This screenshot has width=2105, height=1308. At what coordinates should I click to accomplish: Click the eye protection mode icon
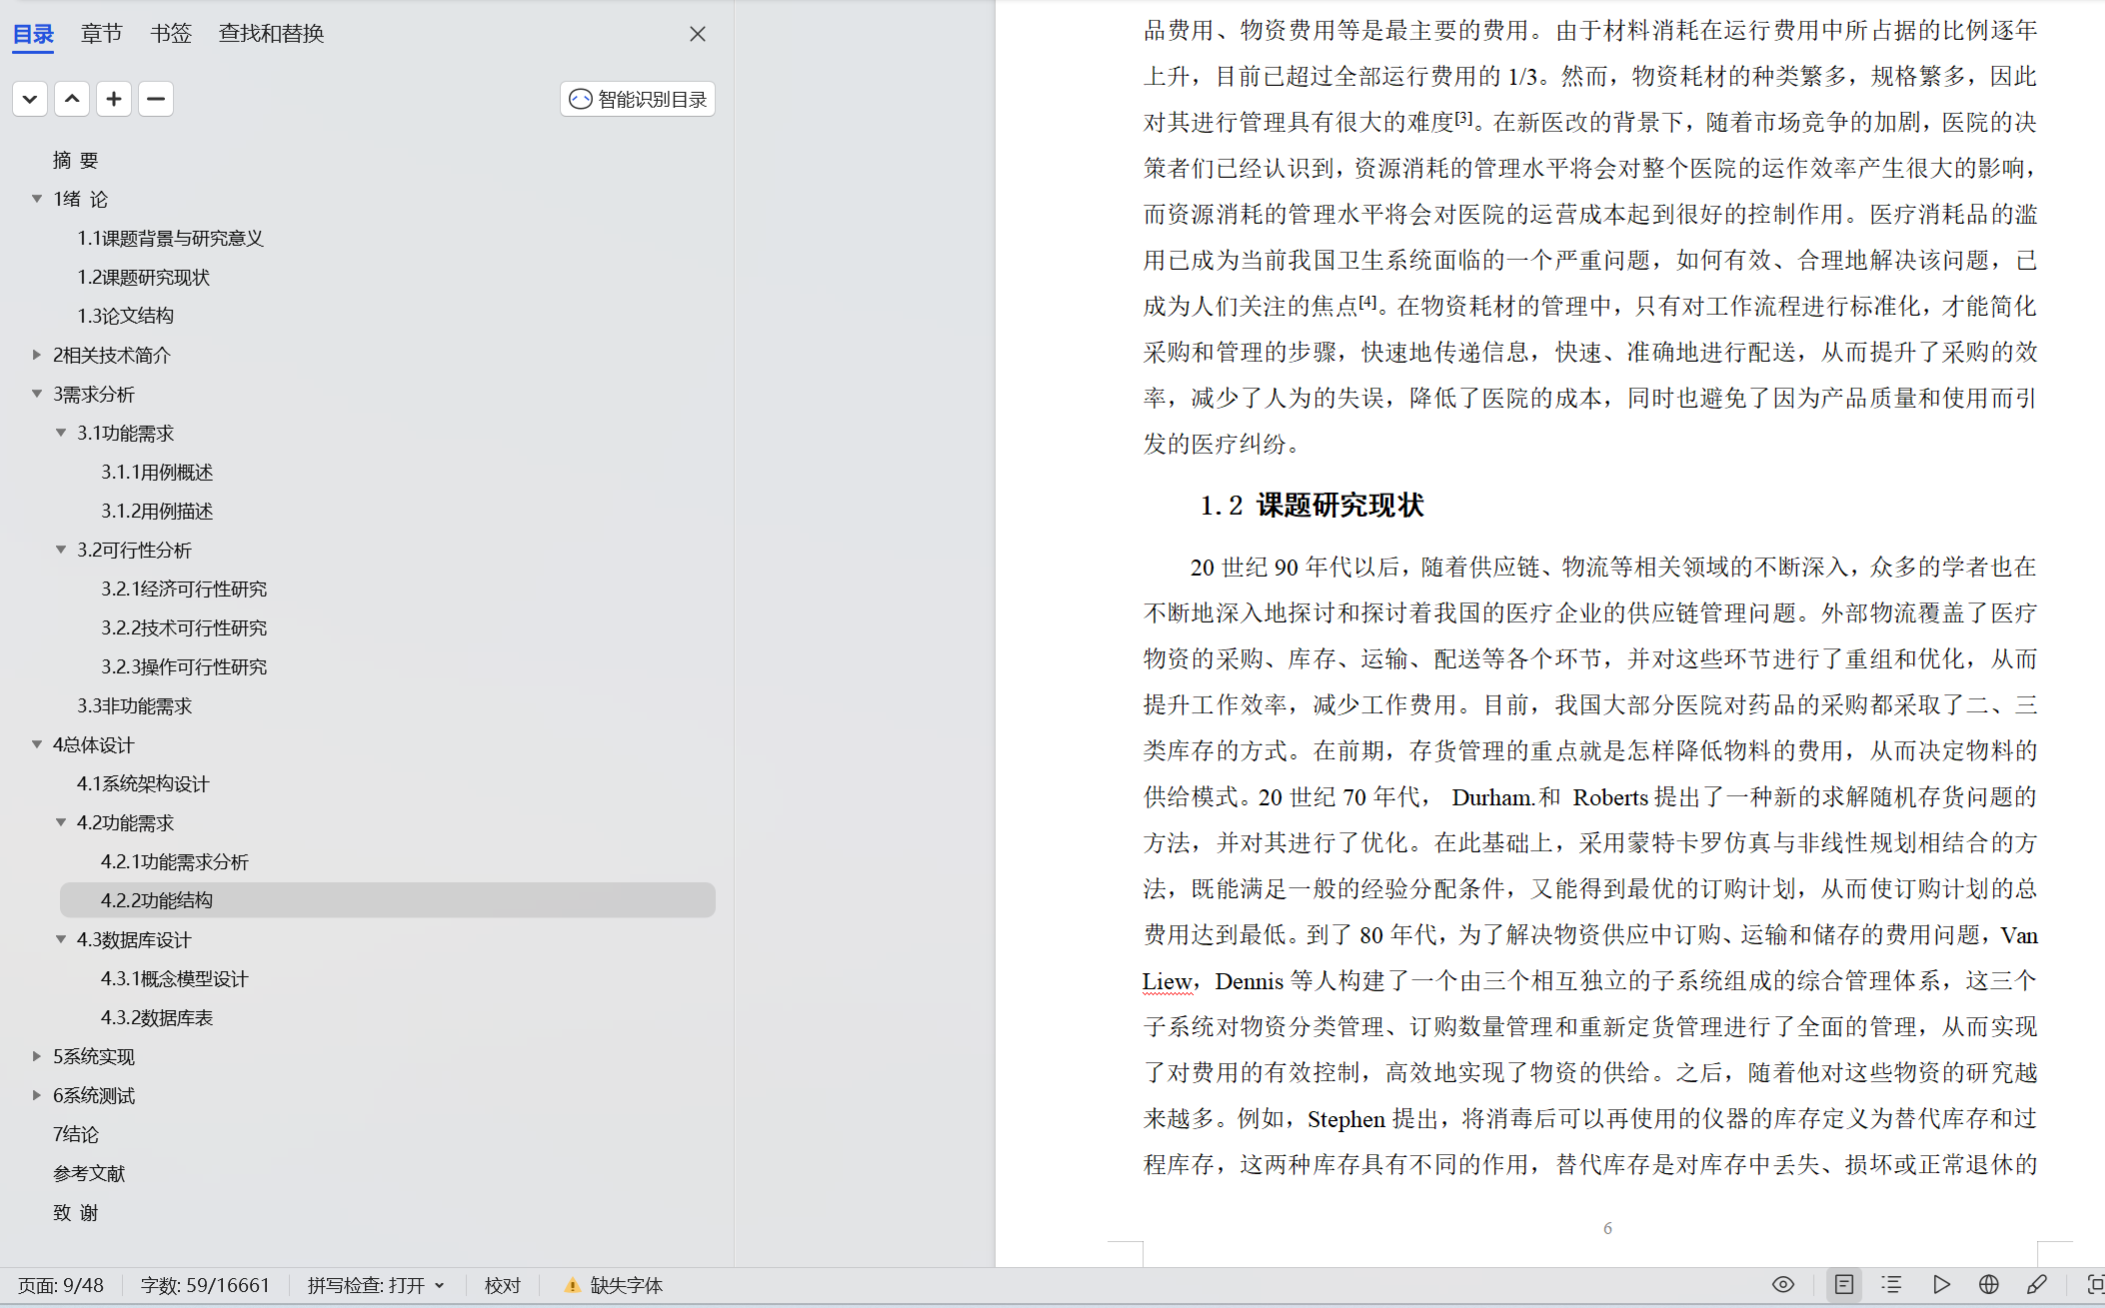coord(1782,1285)
